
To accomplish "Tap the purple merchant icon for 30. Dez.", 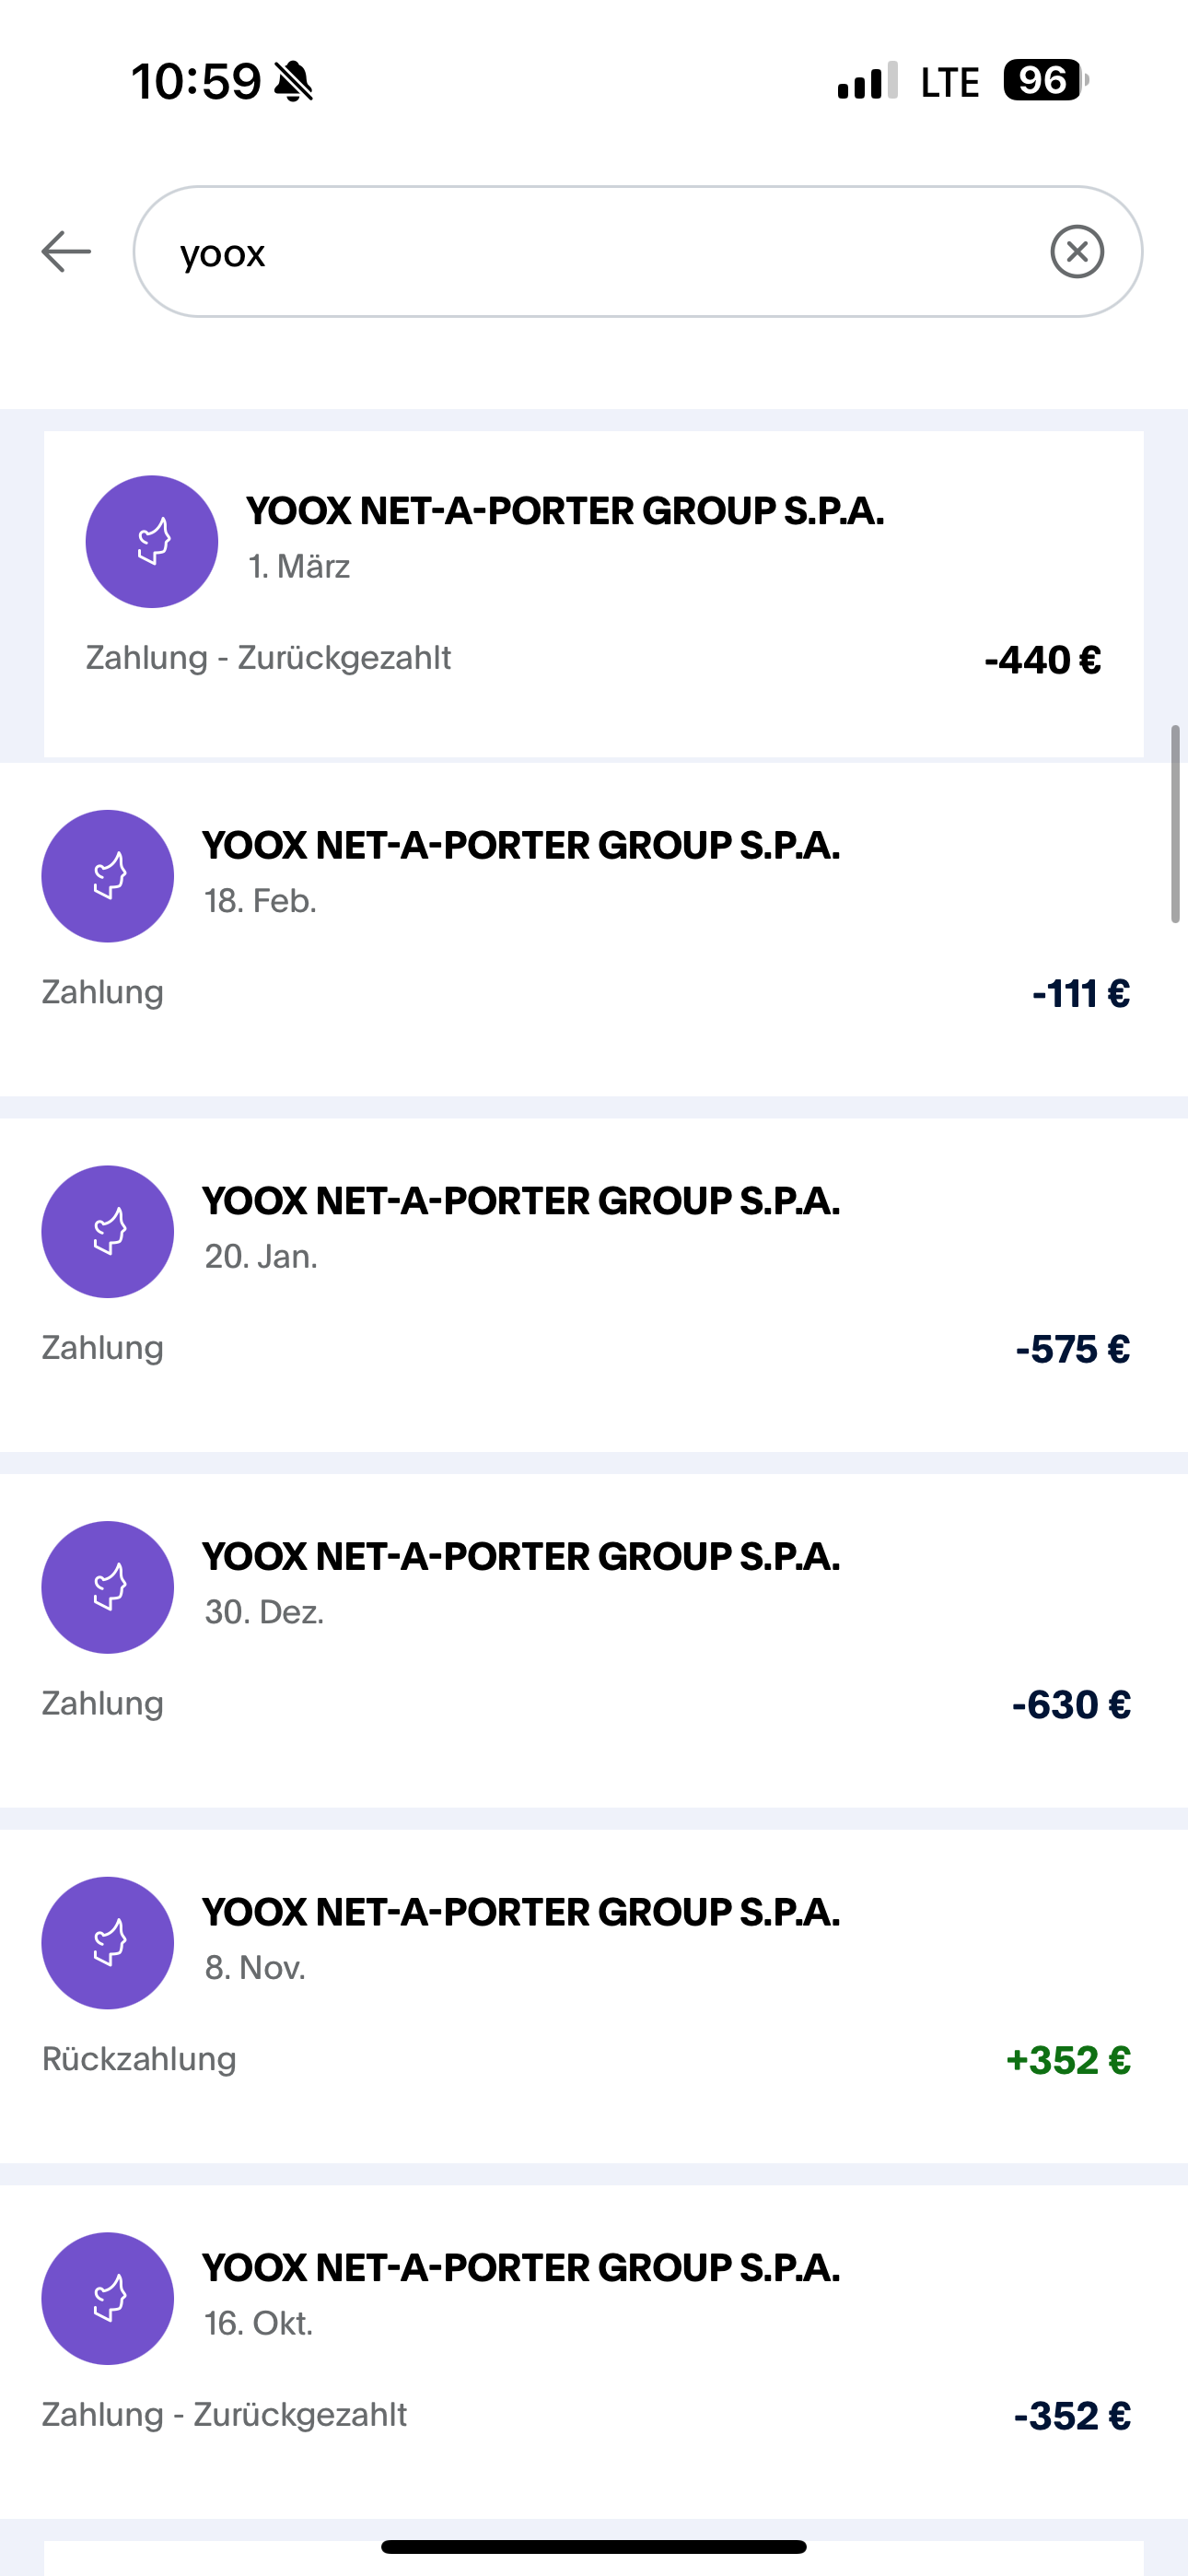I will point(108,1587).
